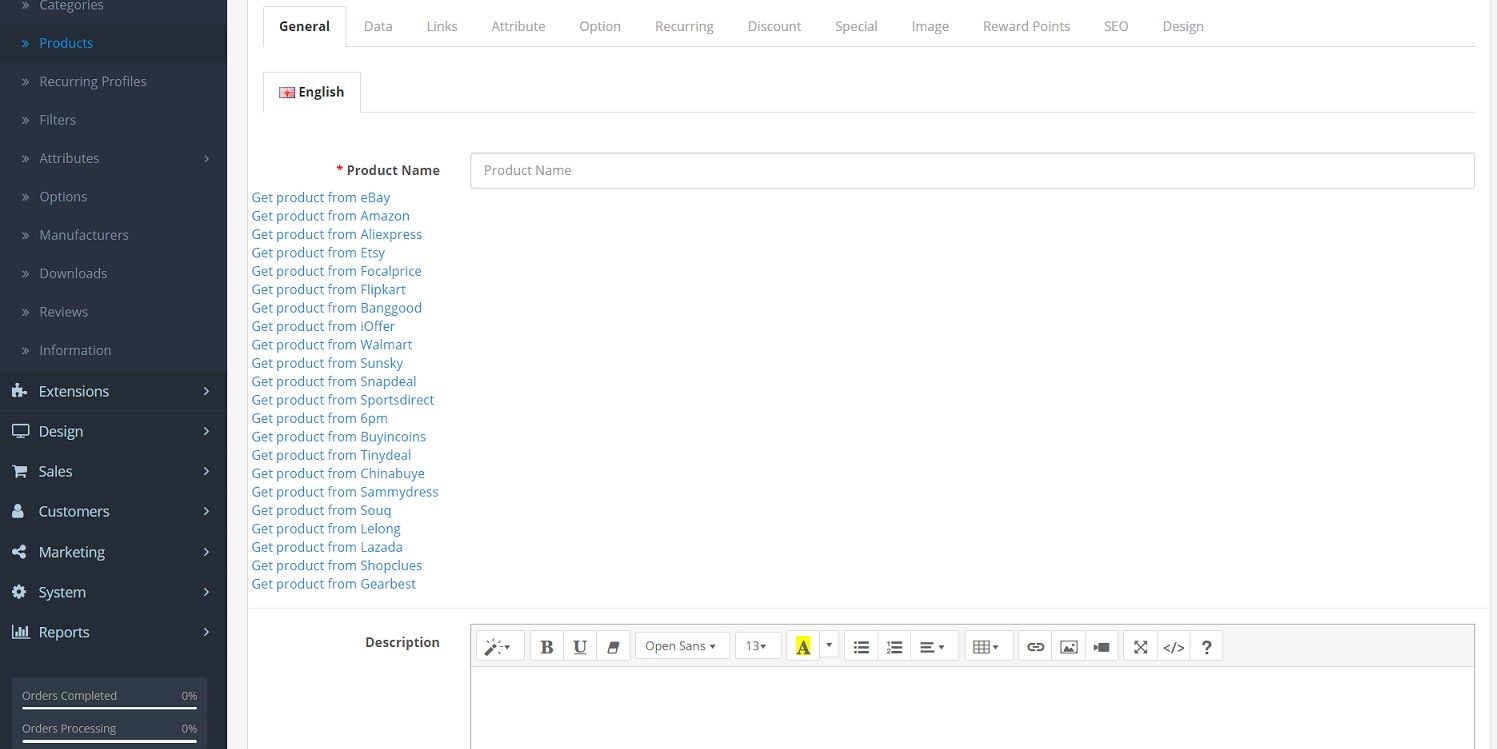The height and width of the screenshot is (749, 1497).
Task: Switch to the Links tab
Action: coord(442,26)
